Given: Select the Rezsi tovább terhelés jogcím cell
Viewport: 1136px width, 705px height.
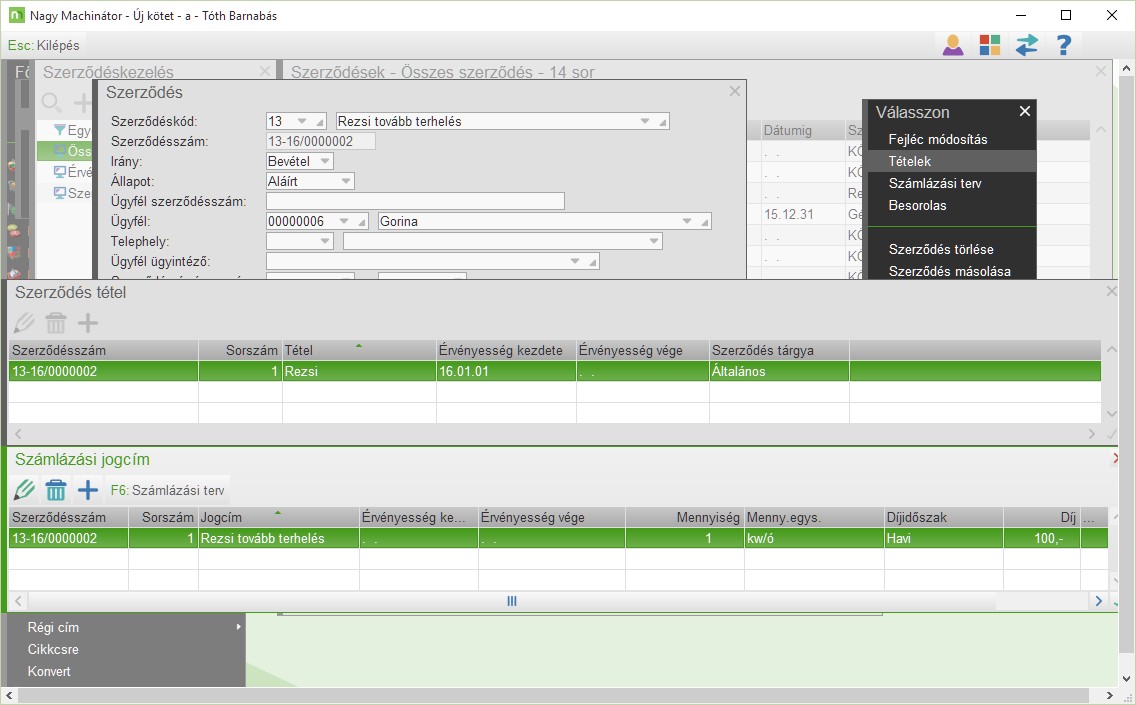Looking at the screenshot, I should [x=278, y=538].
